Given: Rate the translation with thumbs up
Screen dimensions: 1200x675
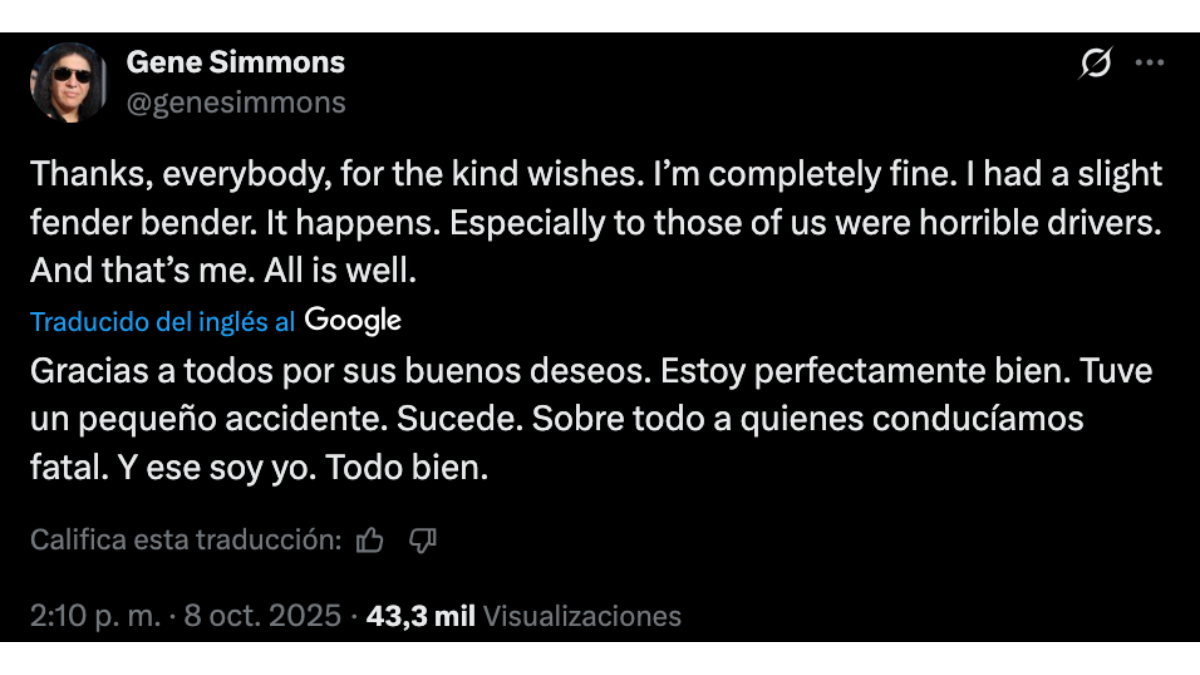Looking at the screenshot, I should [x=370, y=541].
